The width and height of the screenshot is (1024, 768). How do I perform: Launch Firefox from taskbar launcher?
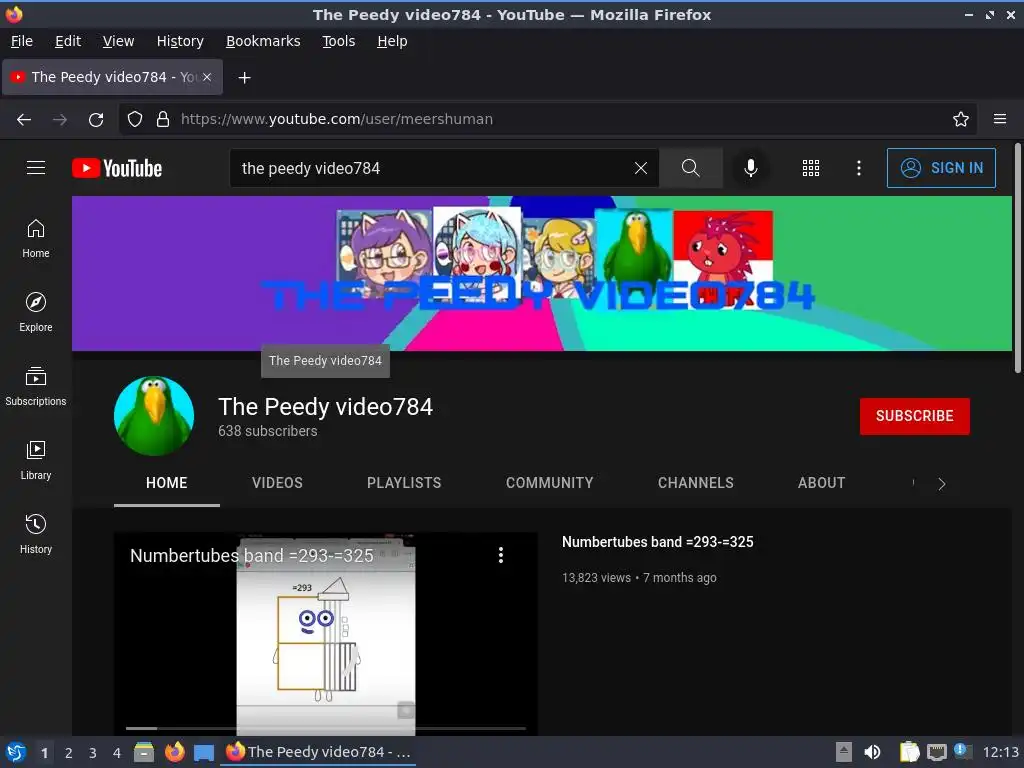pyautogui.click(x=175, y=752)
